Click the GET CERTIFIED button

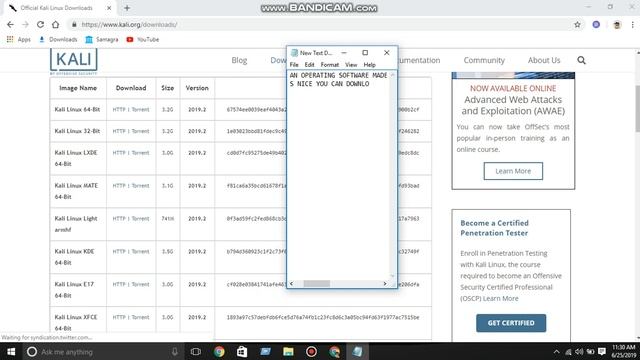click(511, 323)
